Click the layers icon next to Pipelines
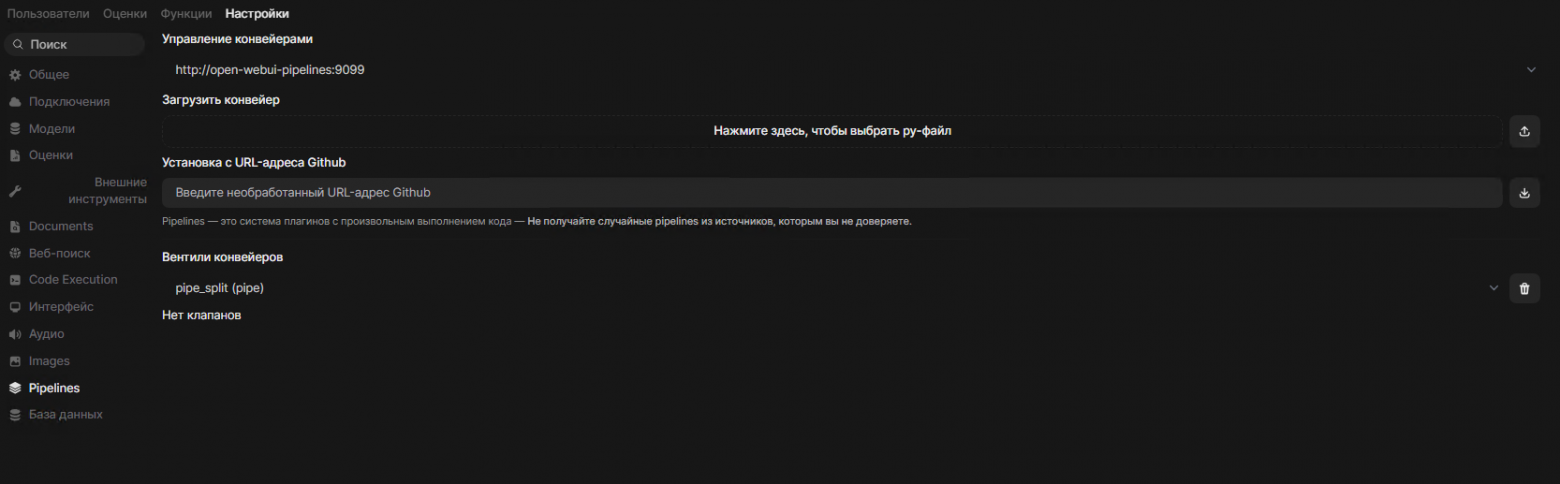Image resolution: width=1560 pixels, height=484 pixels. click(15, 388)
